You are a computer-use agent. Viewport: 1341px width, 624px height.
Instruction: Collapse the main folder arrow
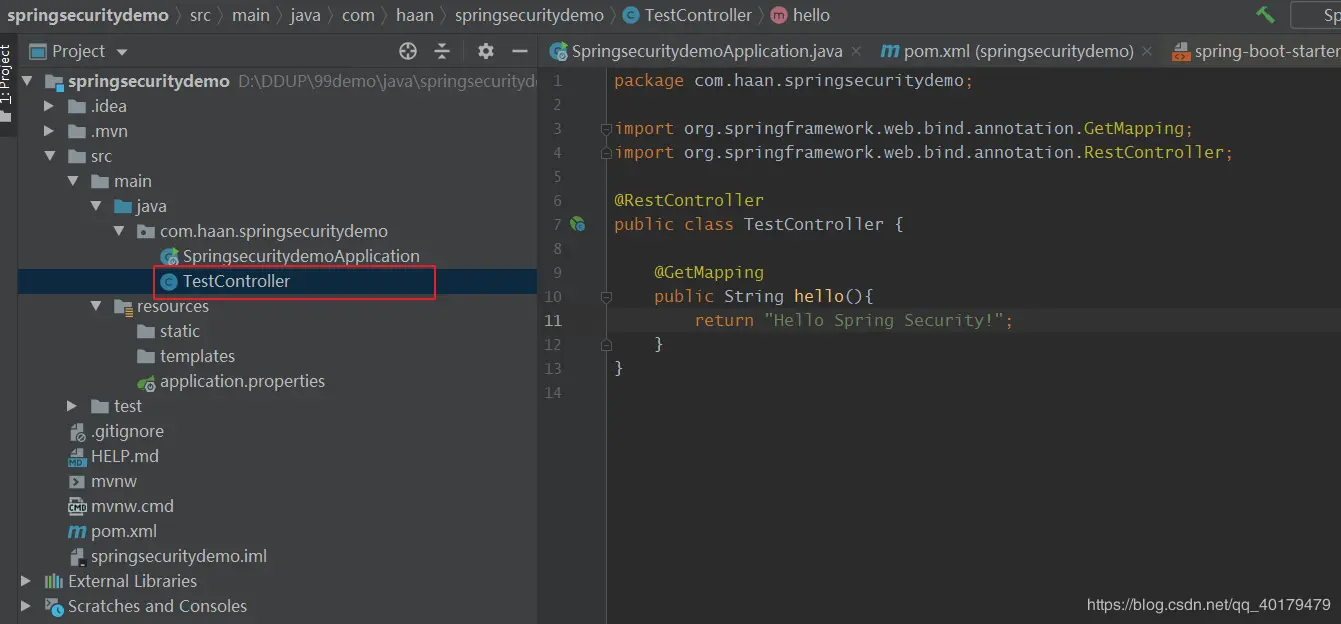tap(73, 181)
